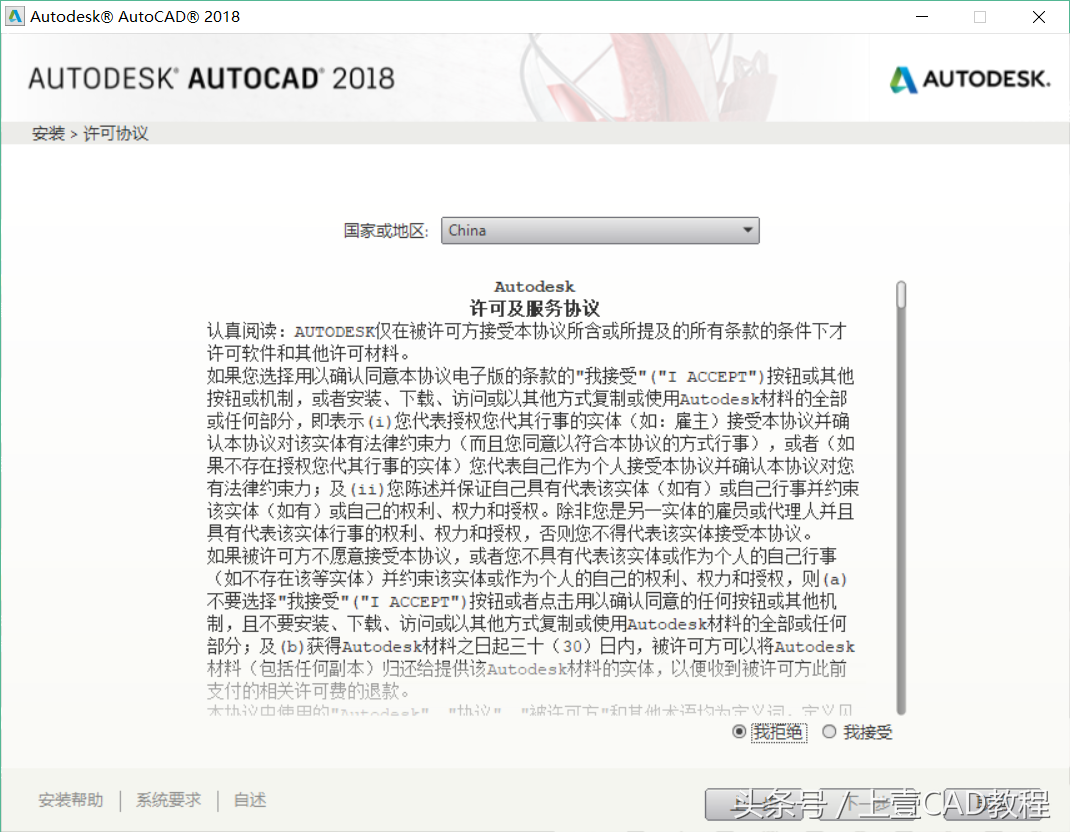Close the AutoCAD 2018 installer window
This screenshot has width=1070, height=832.
[1039, 16]
